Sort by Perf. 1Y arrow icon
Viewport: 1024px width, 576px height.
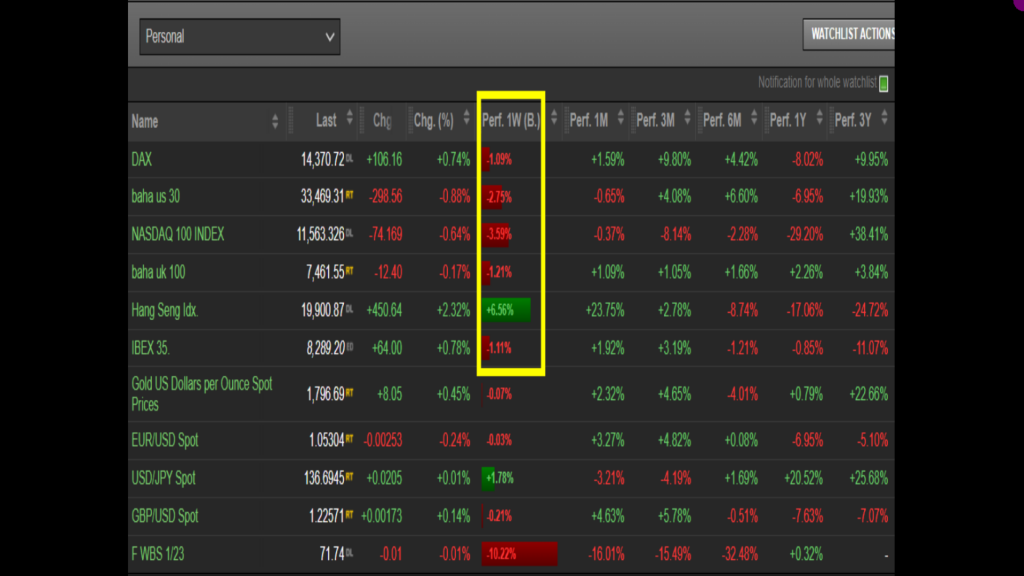[x=820, y=119]
